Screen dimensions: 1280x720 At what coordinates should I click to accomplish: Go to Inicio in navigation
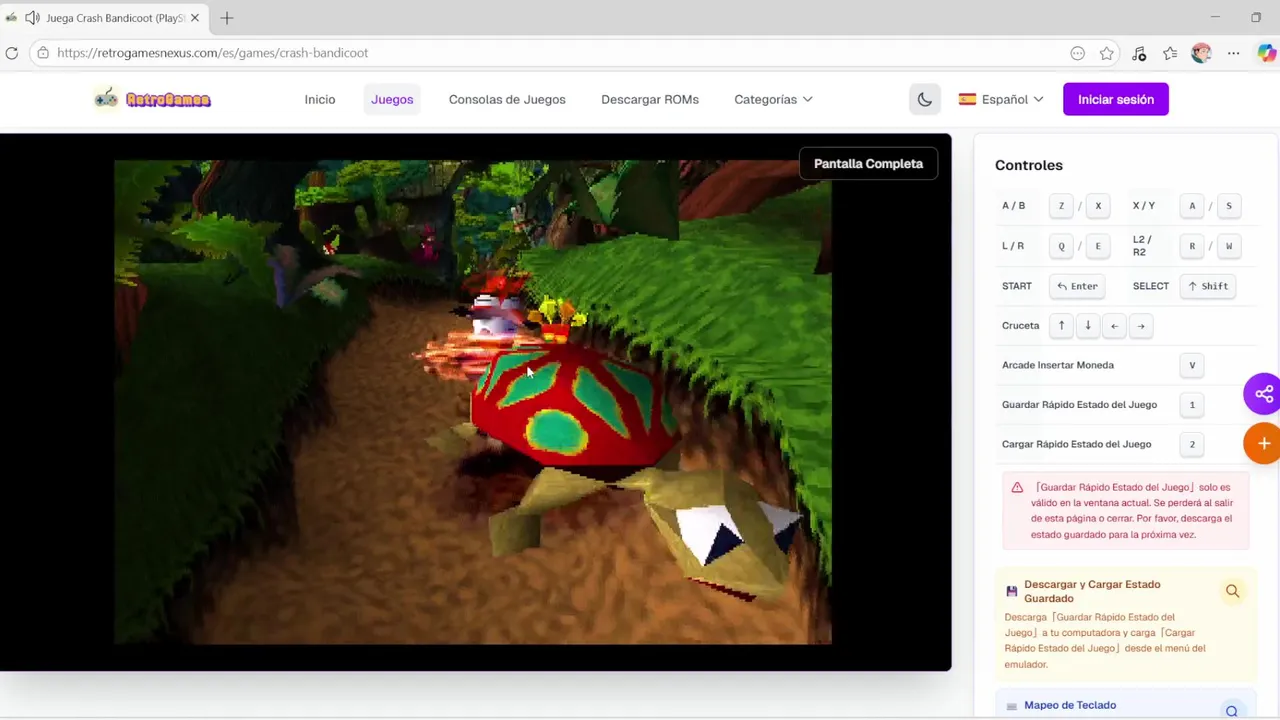pyautogui.click(x=320, y=99)
